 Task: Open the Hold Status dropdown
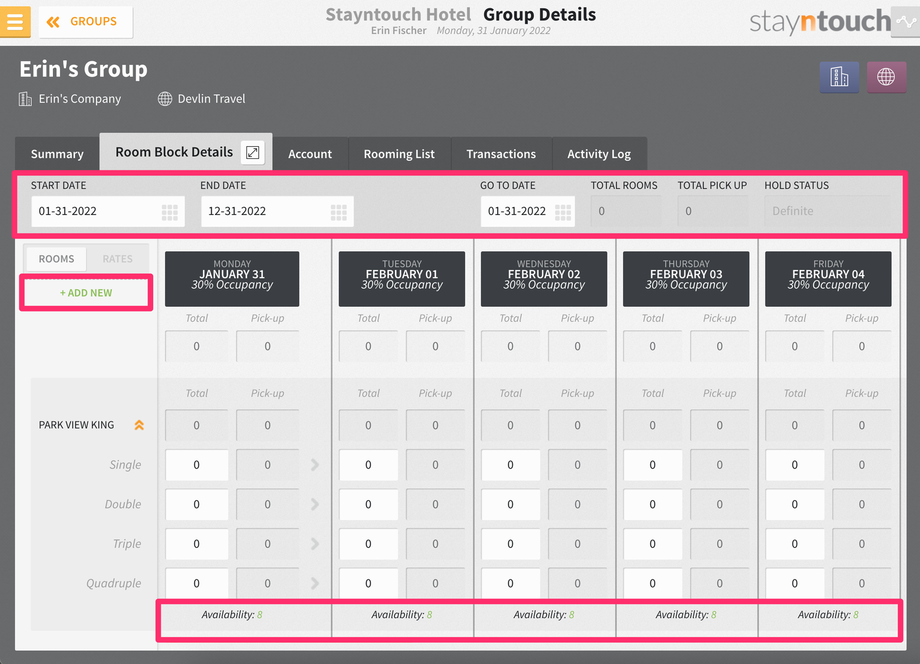click(827, 211)
